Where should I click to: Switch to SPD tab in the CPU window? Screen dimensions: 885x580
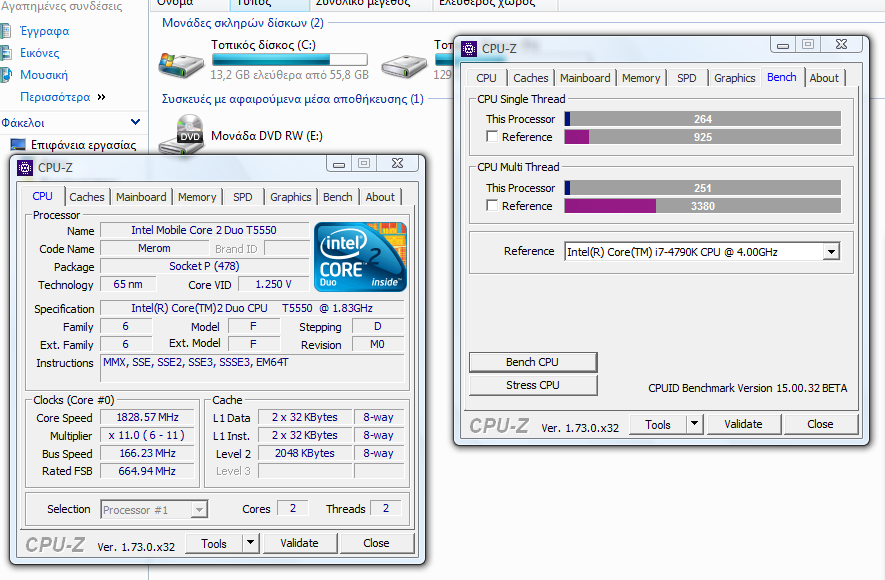click(243, 197)
